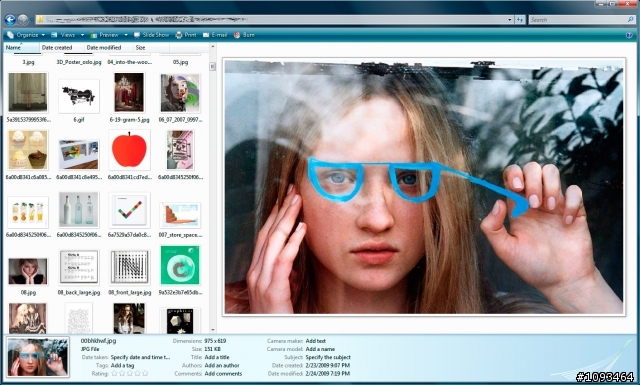Select the three bottles thumbnail

78,209
